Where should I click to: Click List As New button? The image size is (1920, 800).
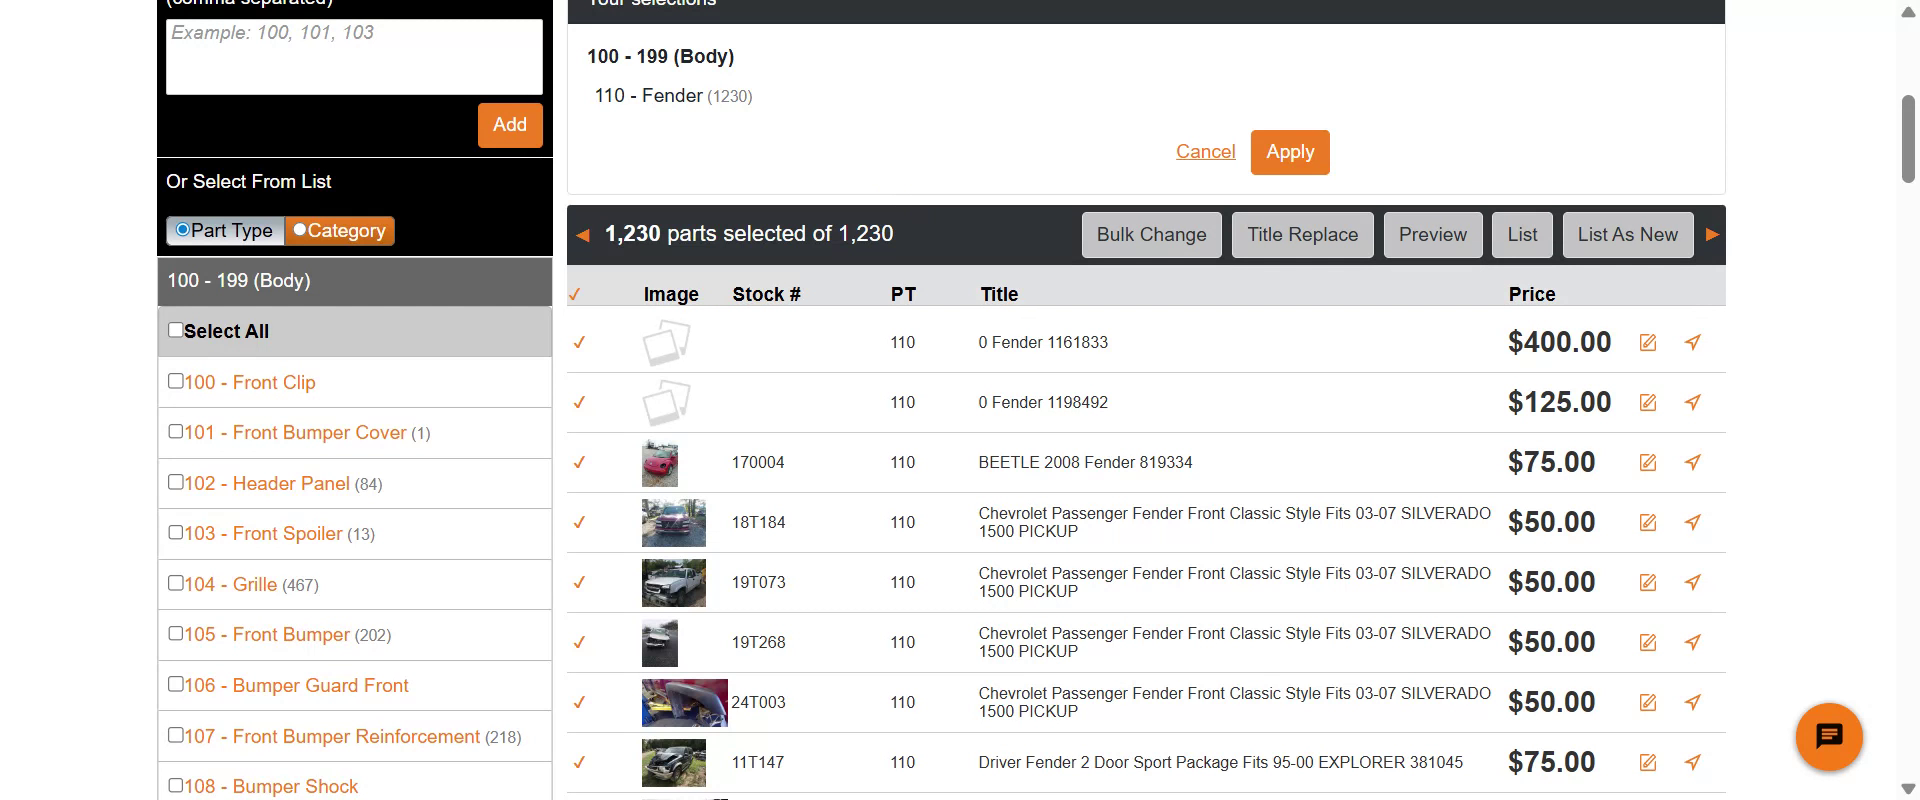(1628, 235)
